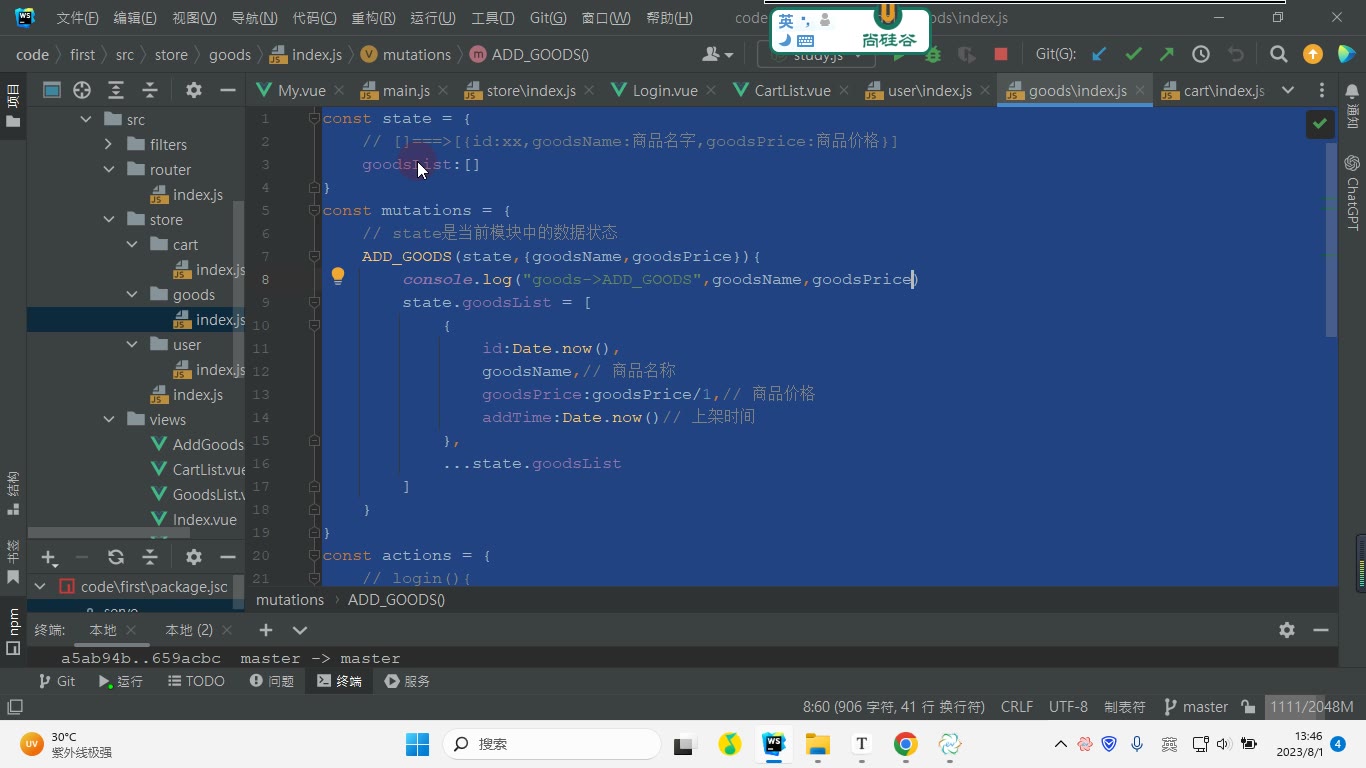Screen dimensions: 1366x768
Task: Open the user account dropdown in toolbar
Action: (718, 55)
